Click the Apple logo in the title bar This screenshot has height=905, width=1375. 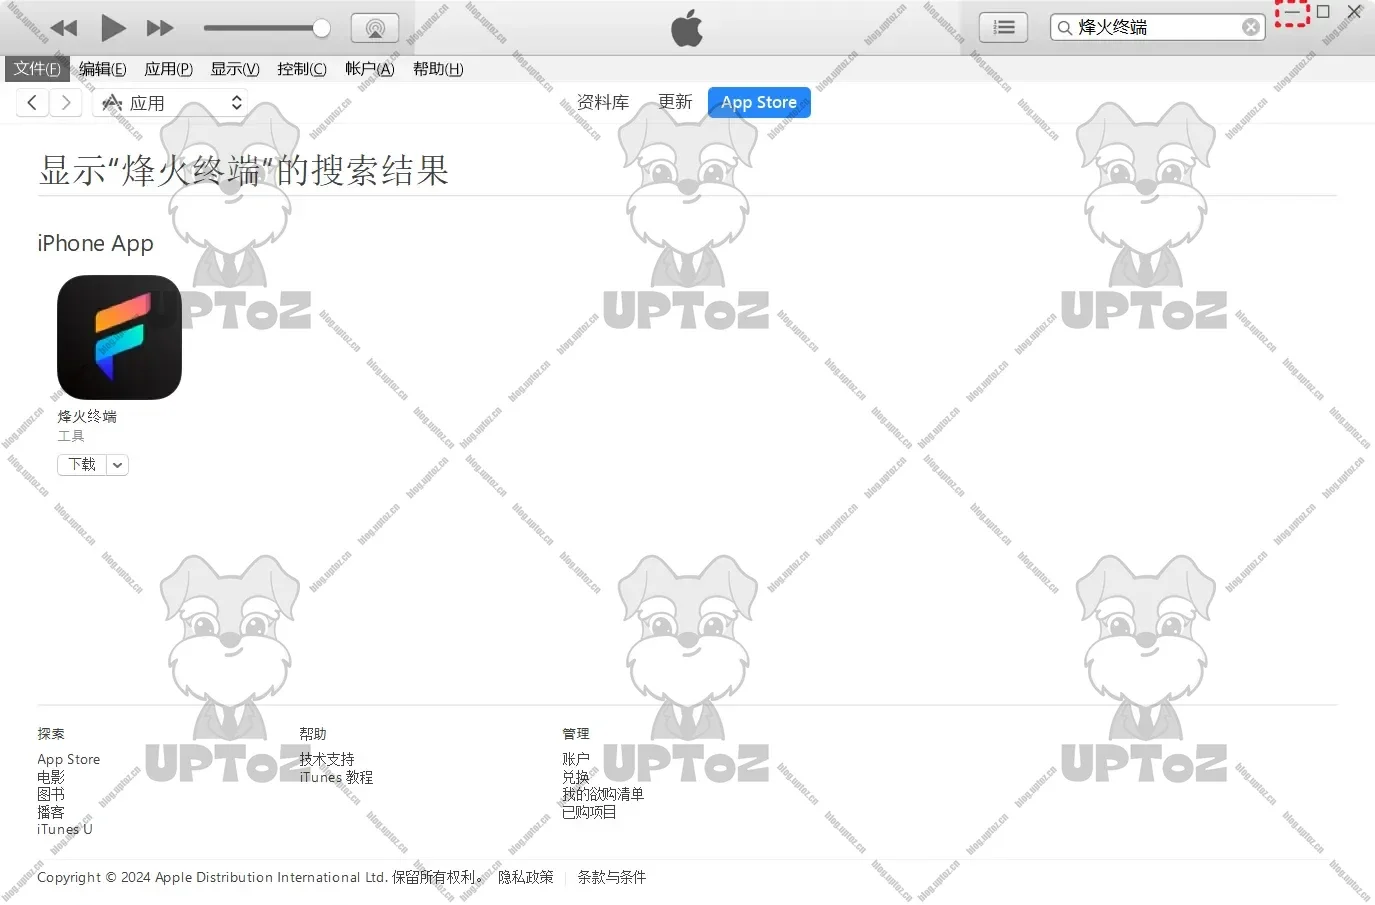tap(687, 28)
